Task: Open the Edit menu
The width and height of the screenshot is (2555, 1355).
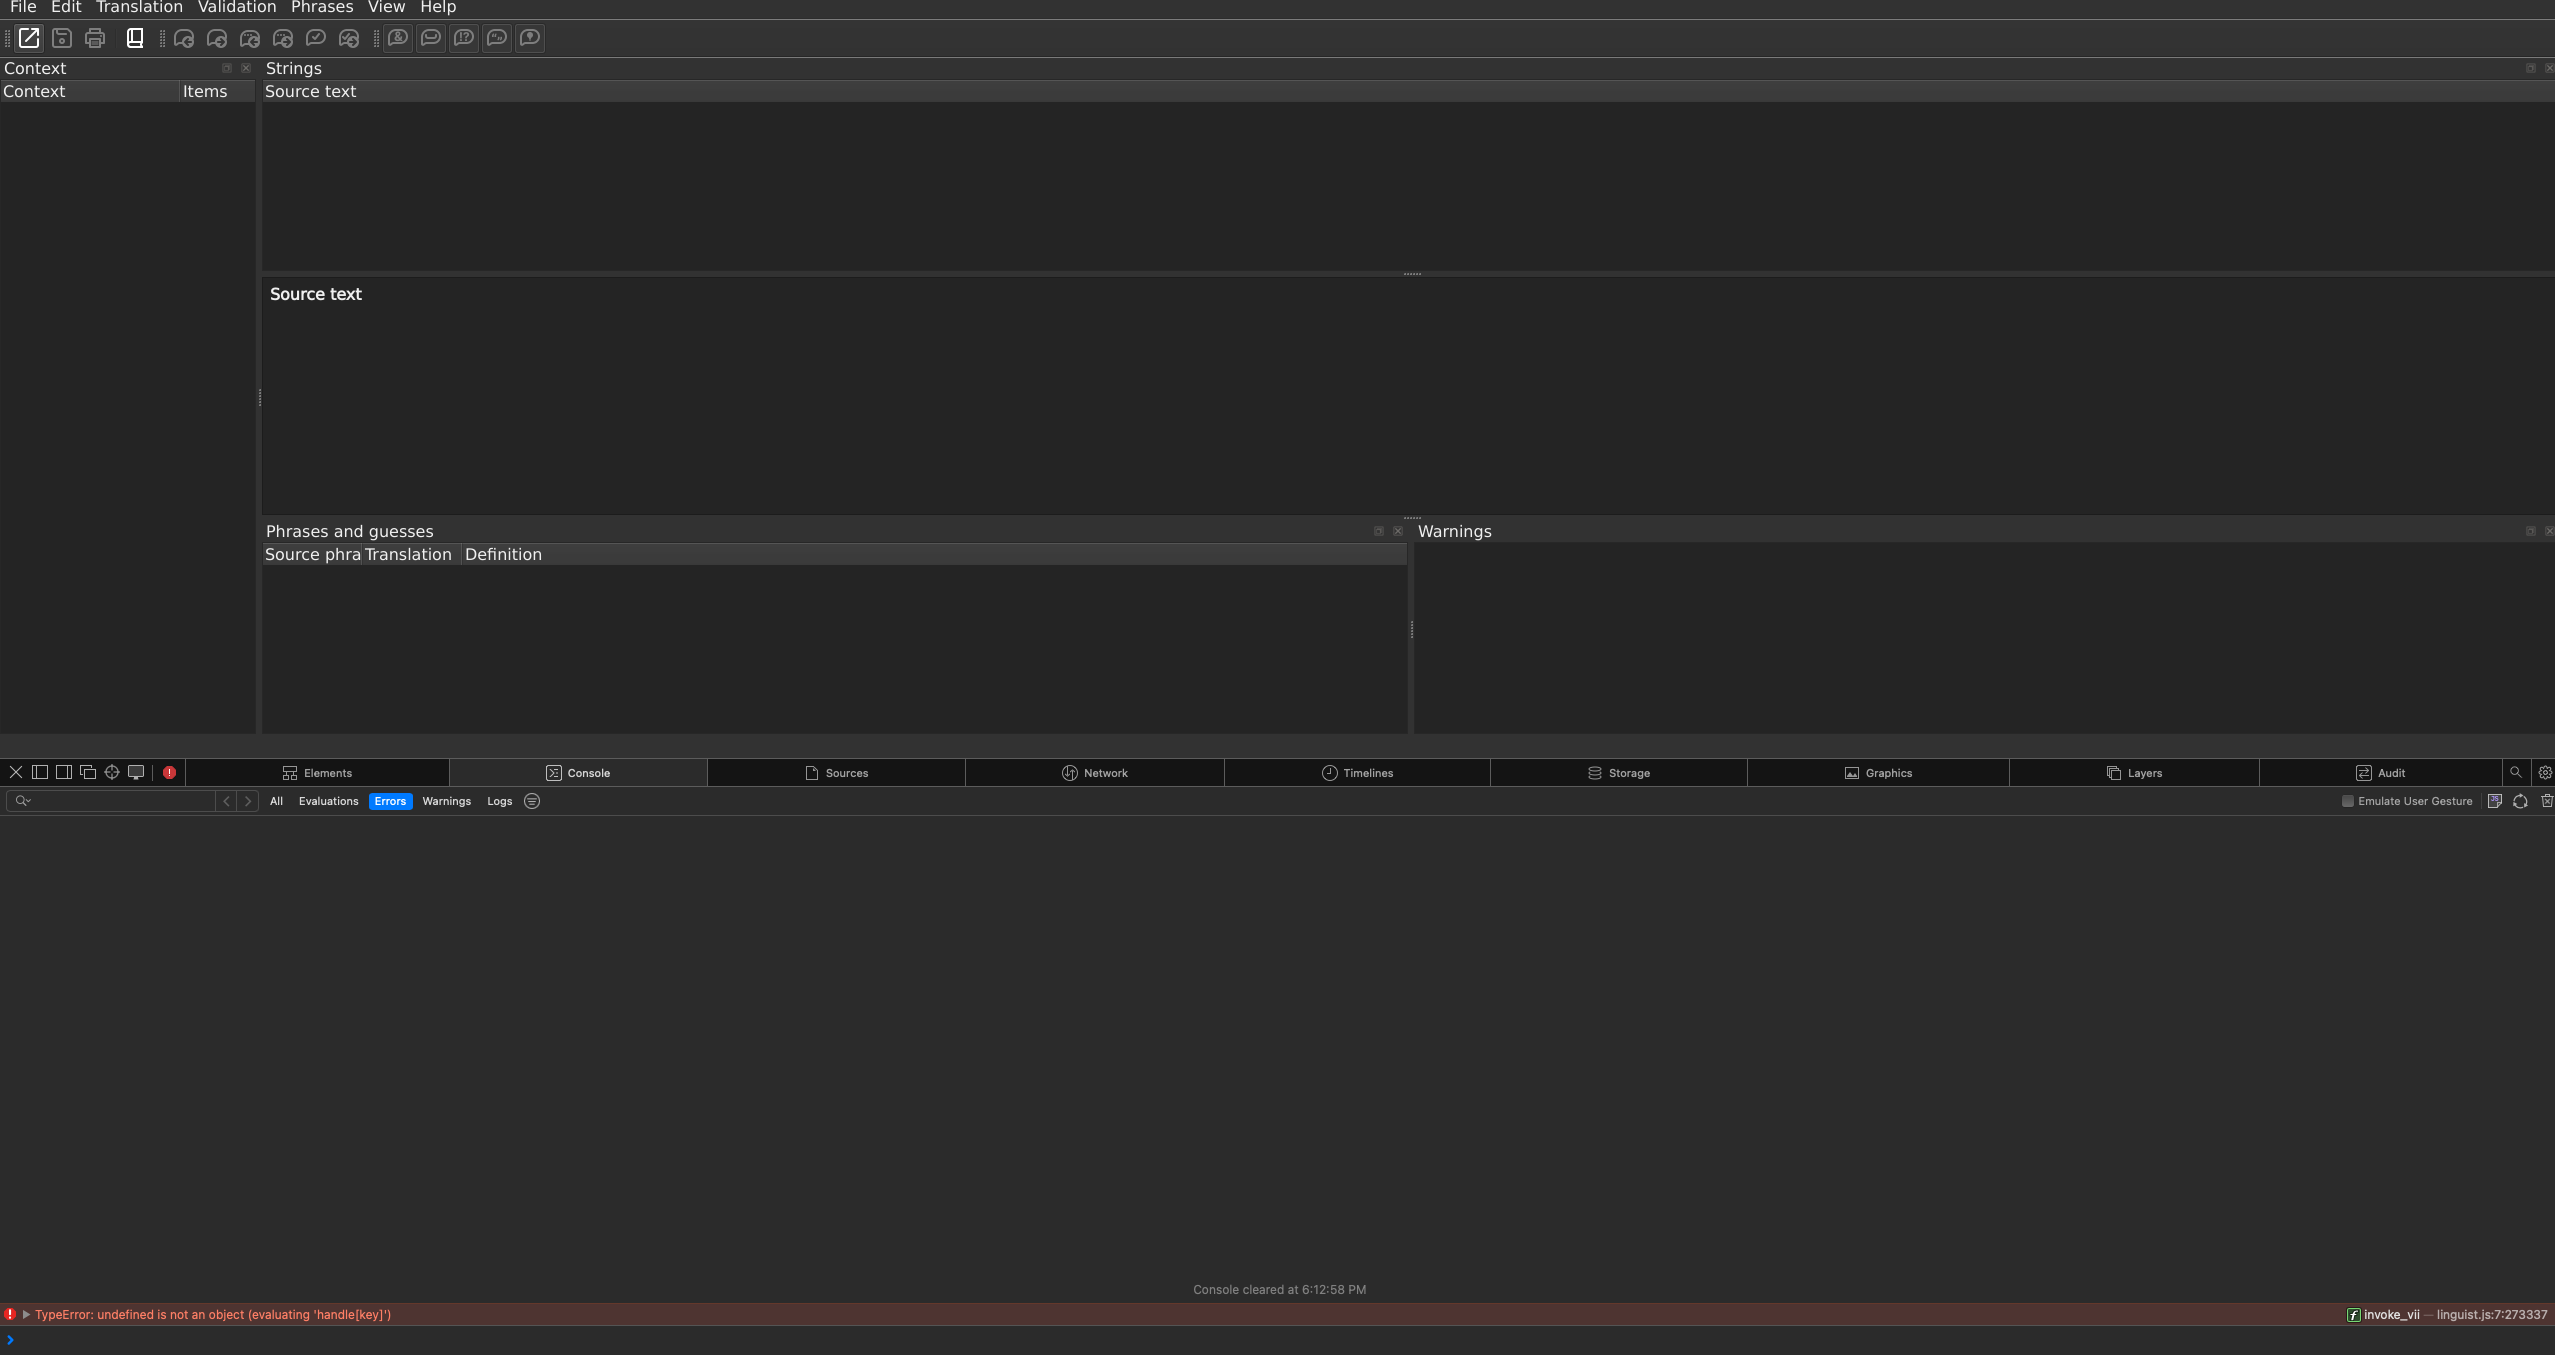Action: click(x=66, y=7)
